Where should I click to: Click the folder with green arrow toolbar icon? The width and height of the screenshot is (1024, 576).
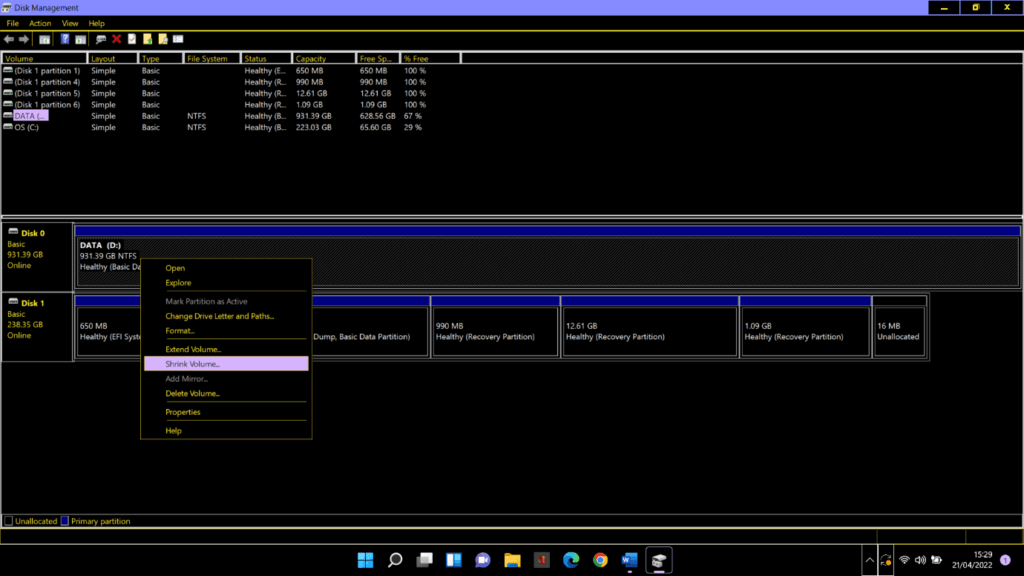(147, 39)
